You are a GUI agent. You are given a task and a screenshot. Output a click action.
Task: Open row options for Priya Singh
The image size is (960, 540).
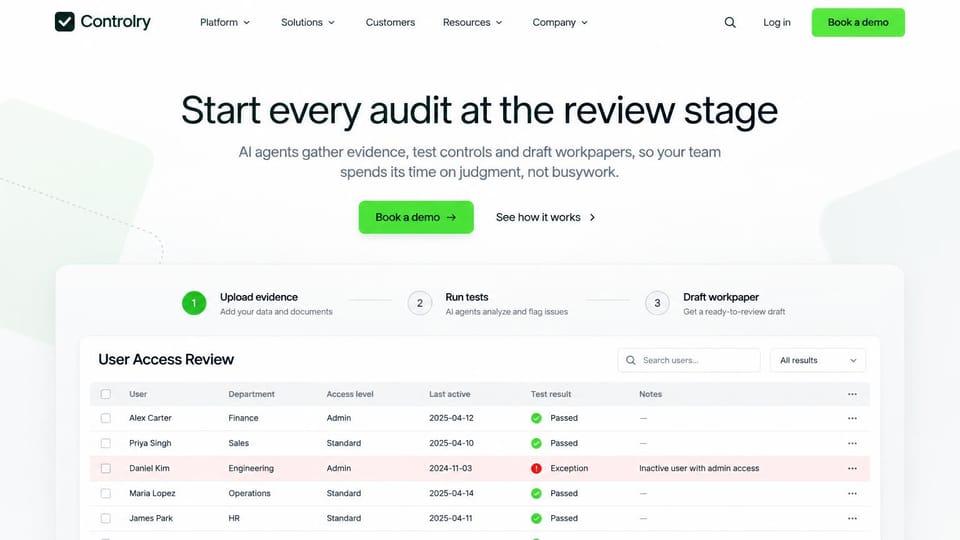pyautogui.click(x=852, y=443)
